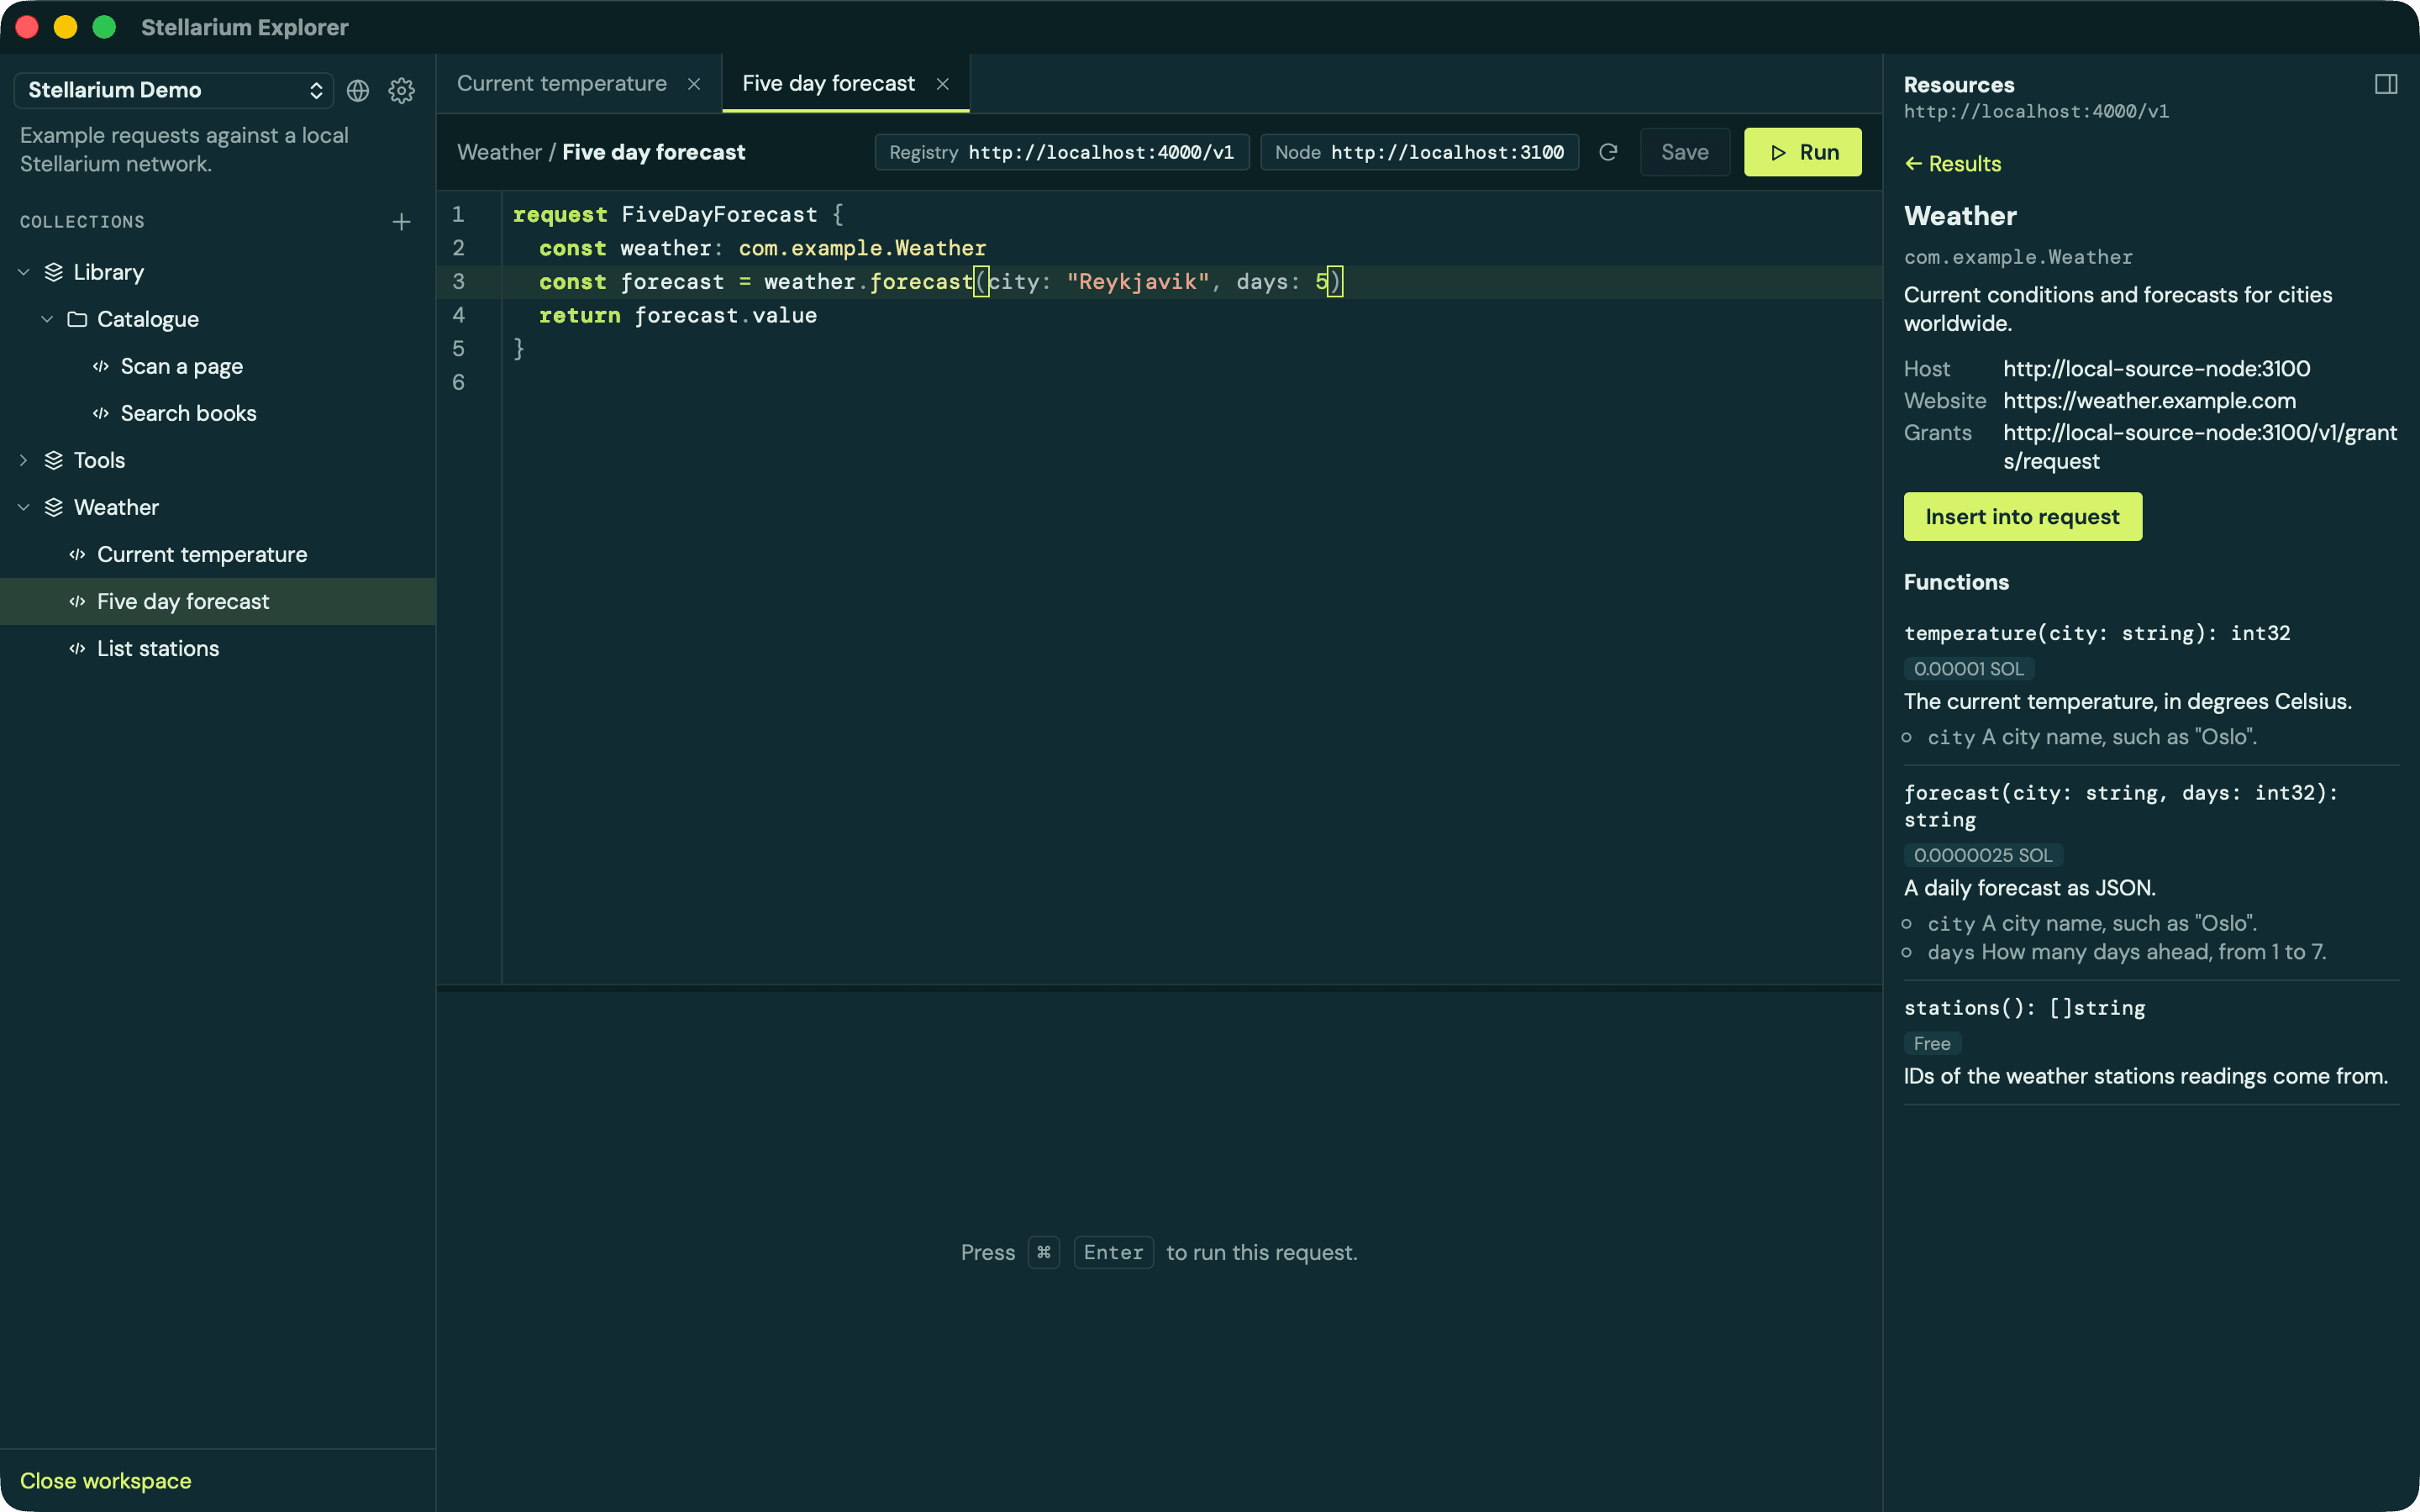
Task: Click Close workspace link
Action: pos(106,1480)
